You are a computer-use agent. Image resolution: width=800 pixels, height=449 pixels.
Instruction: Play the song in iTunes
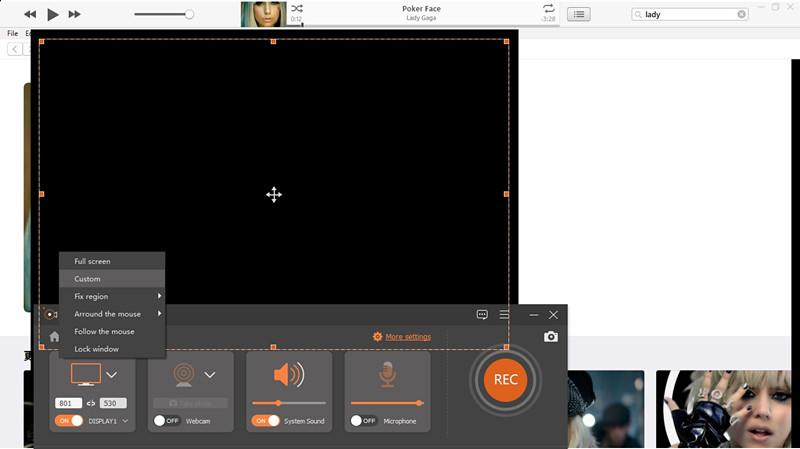pyautogui.click(x=53, y=14)
